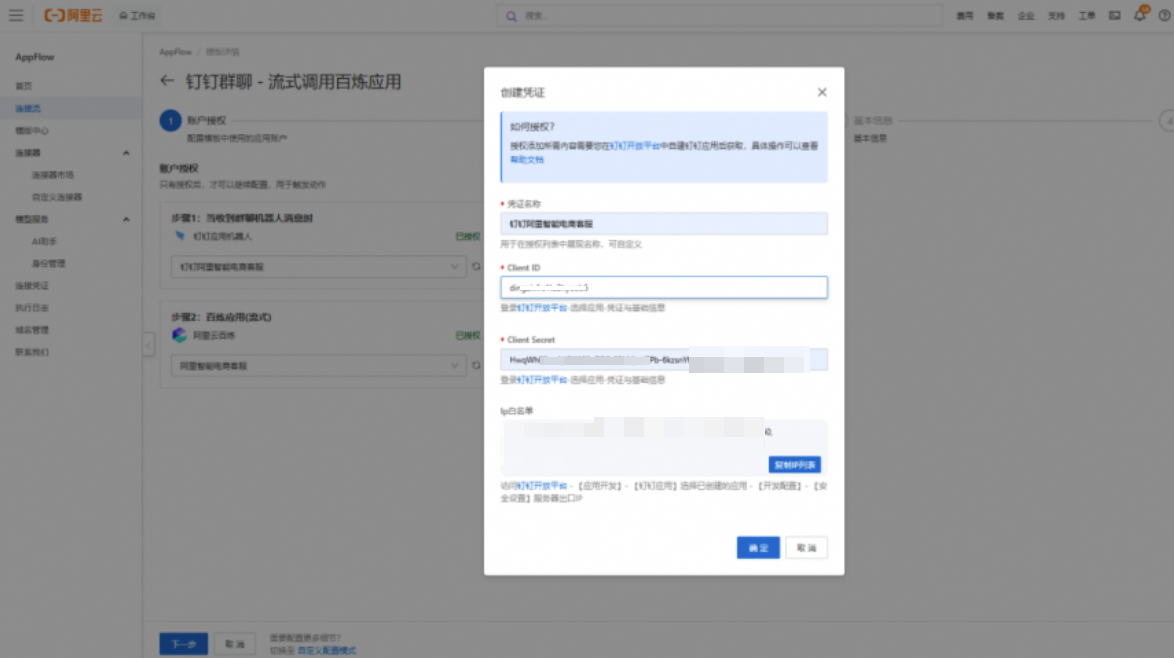The width and height of the screenshot is (1174, 658).
Task: Click the 已授权 status in step 1
Action: point(468,237)
